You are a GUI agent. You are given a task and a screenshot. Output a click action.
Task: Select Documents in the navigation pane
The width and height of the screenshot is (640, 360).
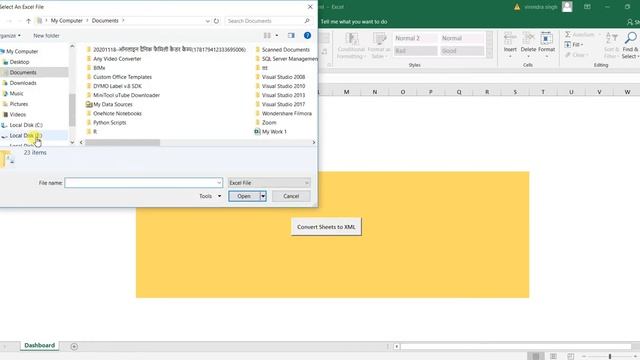(x=23, y=72)
